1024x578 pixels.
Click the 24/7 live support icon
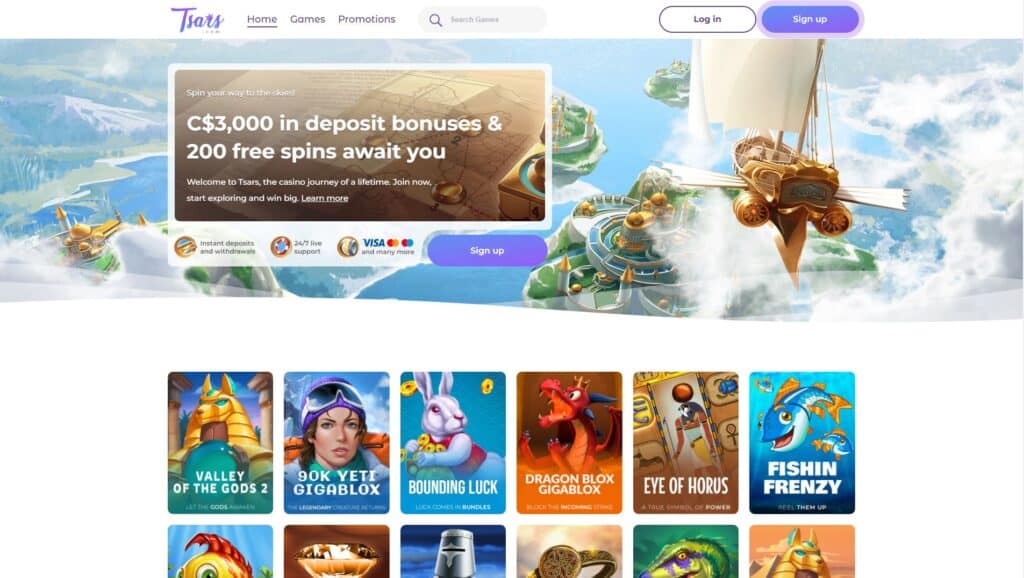281,247
